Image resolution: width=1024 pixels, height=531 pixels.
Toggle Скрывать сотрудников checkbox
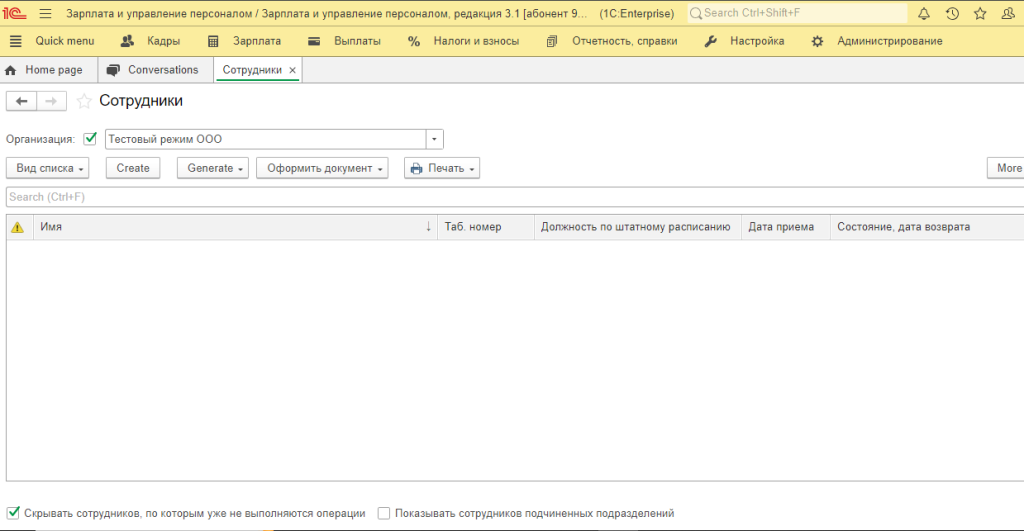click(x=13, y=513)
